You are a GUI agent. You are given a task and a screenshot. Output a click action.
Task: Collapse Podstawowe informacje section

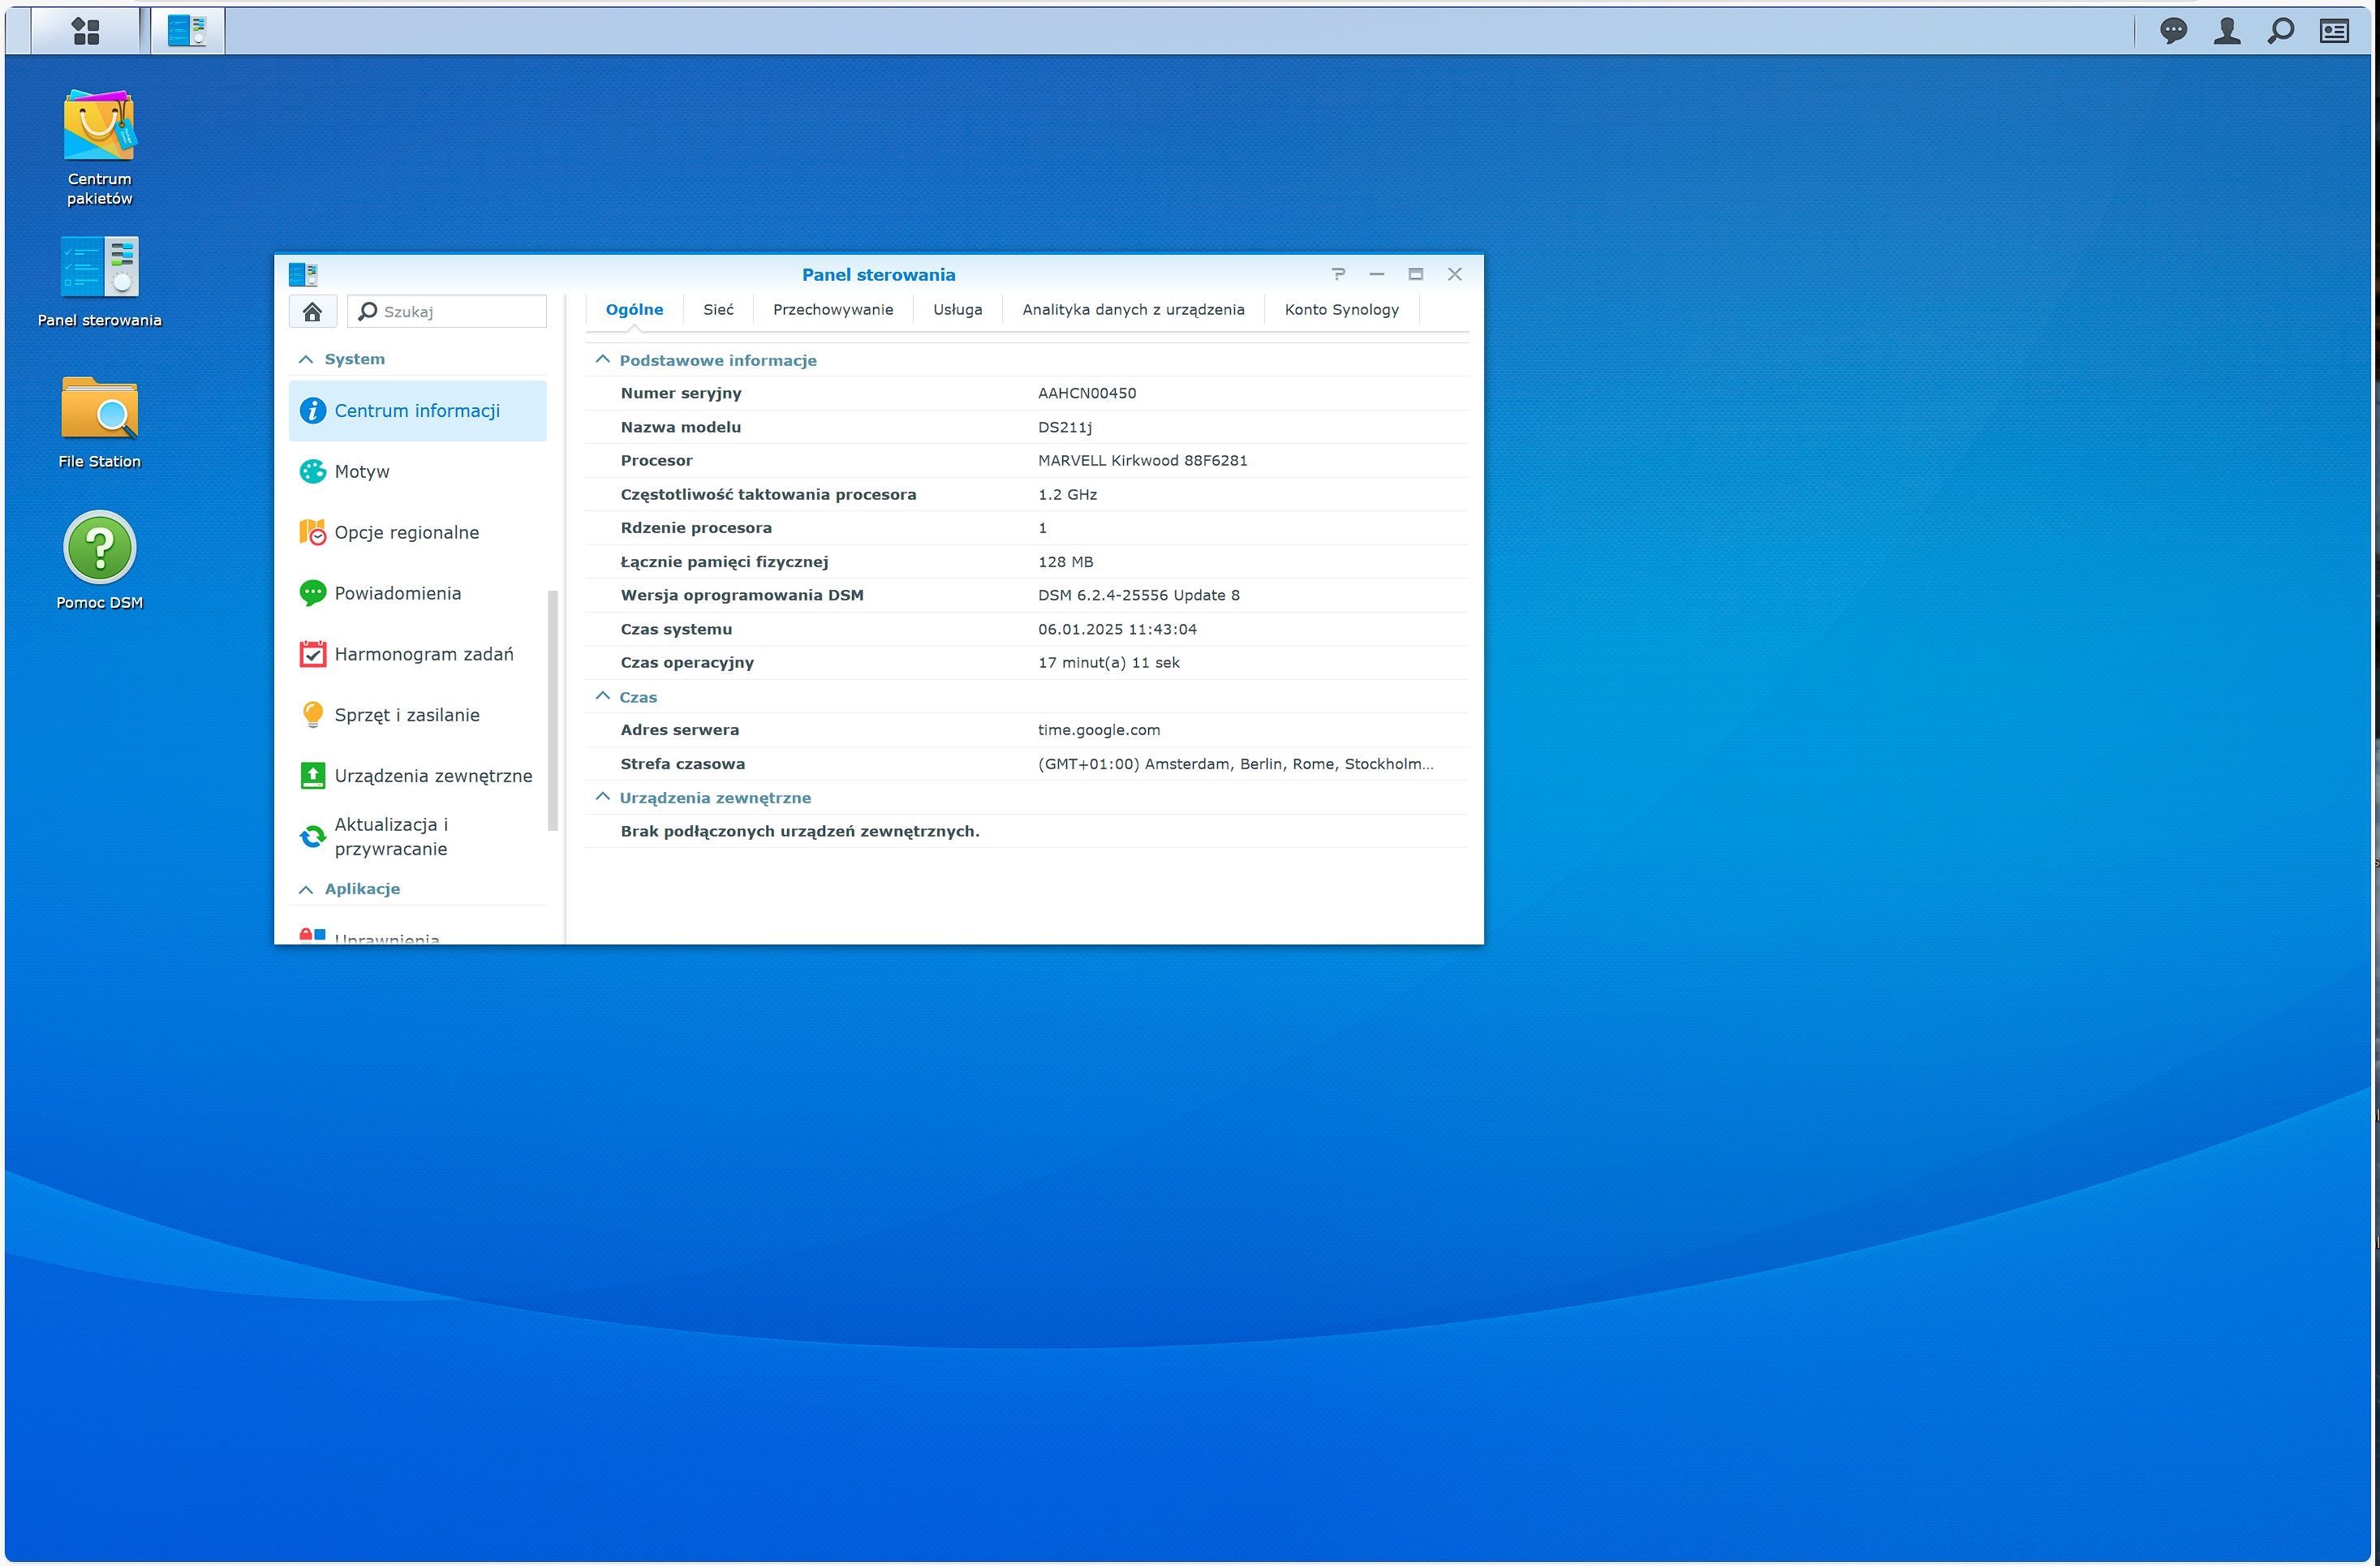coord(602,359)
